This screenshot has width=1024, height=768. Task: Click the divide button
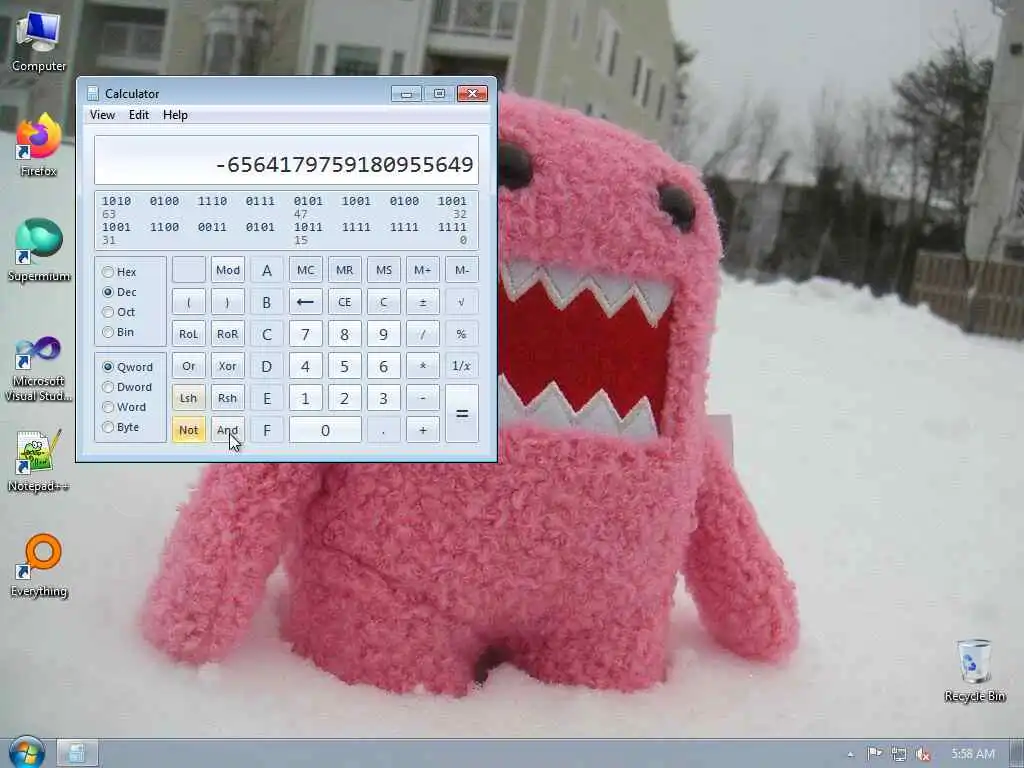pos(423,334)
